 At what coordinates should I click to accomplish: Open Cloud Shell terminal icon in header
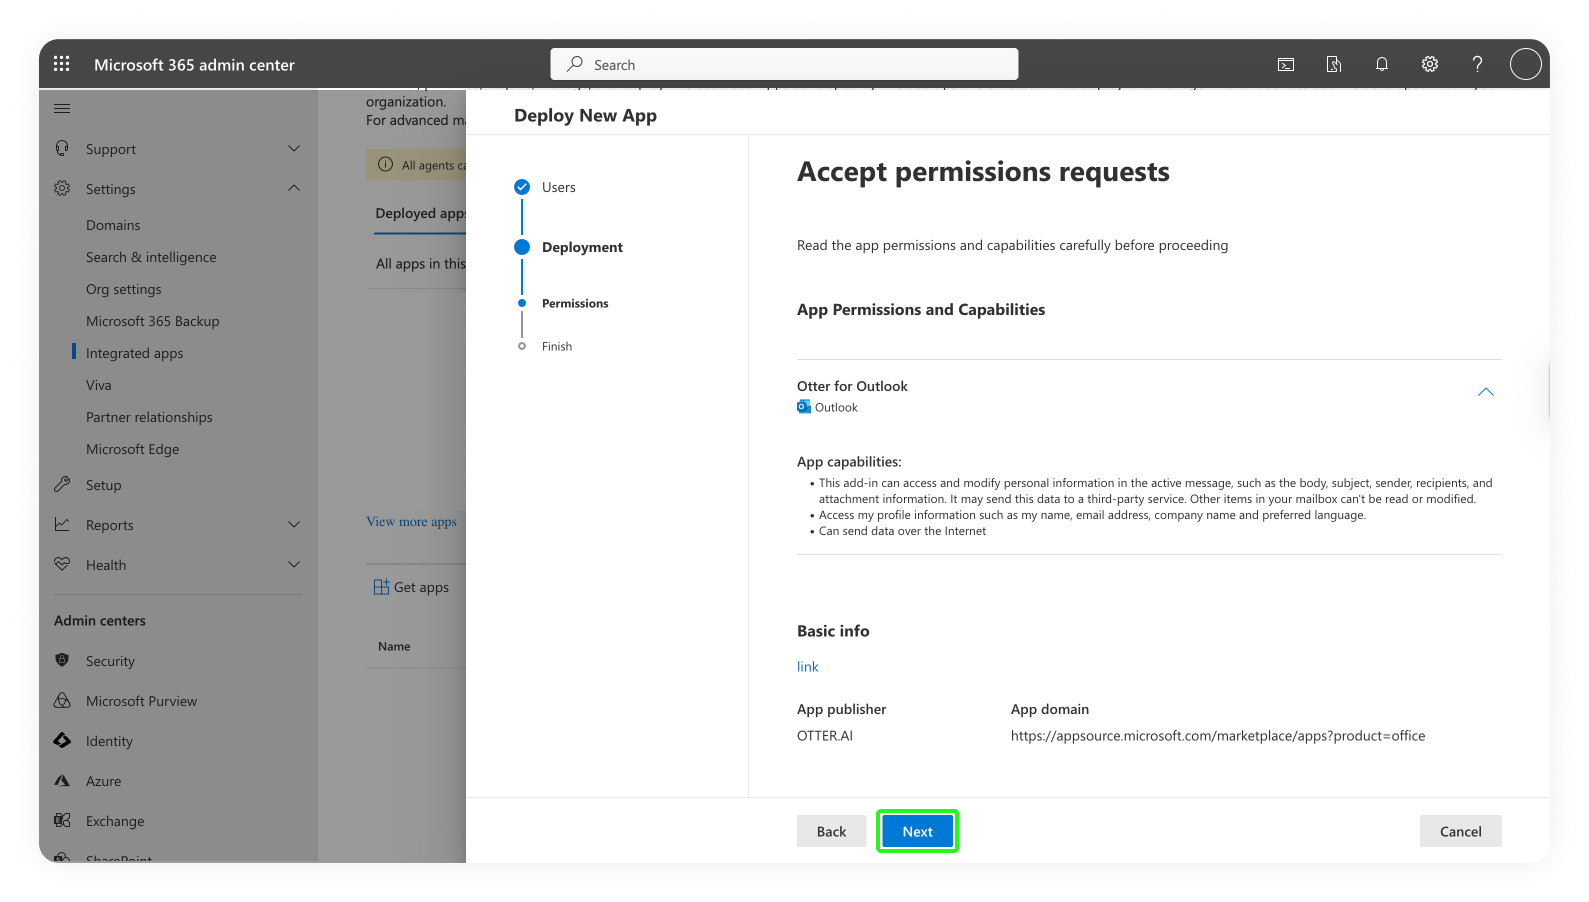tap(1286, 64)
